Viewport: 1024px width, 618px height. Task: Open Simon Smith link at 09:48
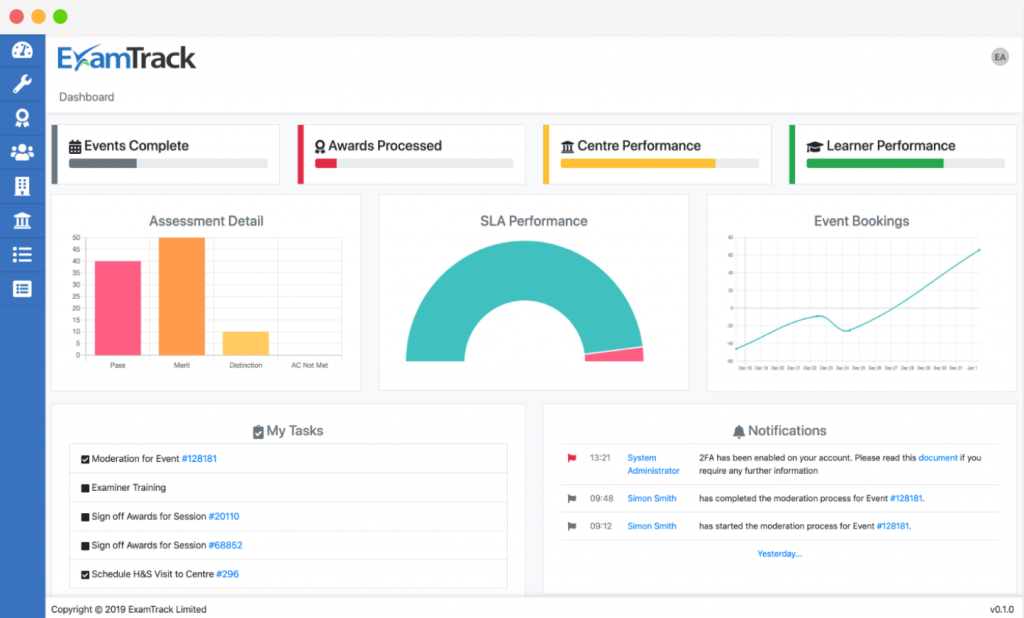coord(652,498)
